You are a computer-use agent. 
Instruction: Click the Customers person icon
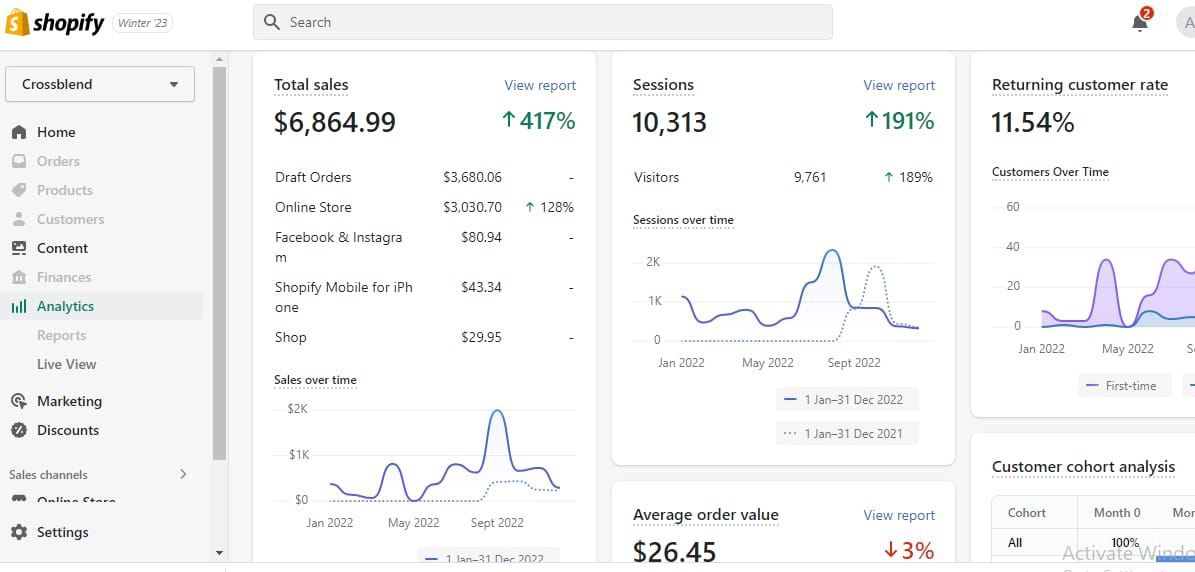click(19, 219)
